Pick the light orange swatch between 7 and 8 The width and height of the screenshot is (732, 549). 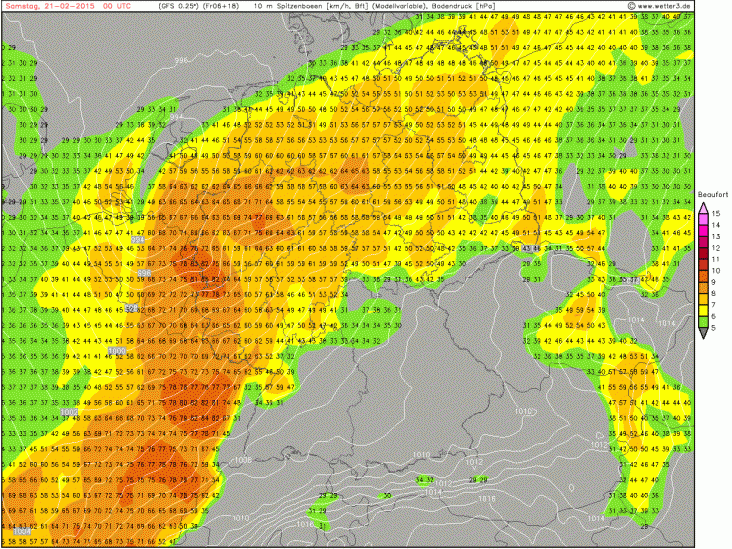click(704, 299)
